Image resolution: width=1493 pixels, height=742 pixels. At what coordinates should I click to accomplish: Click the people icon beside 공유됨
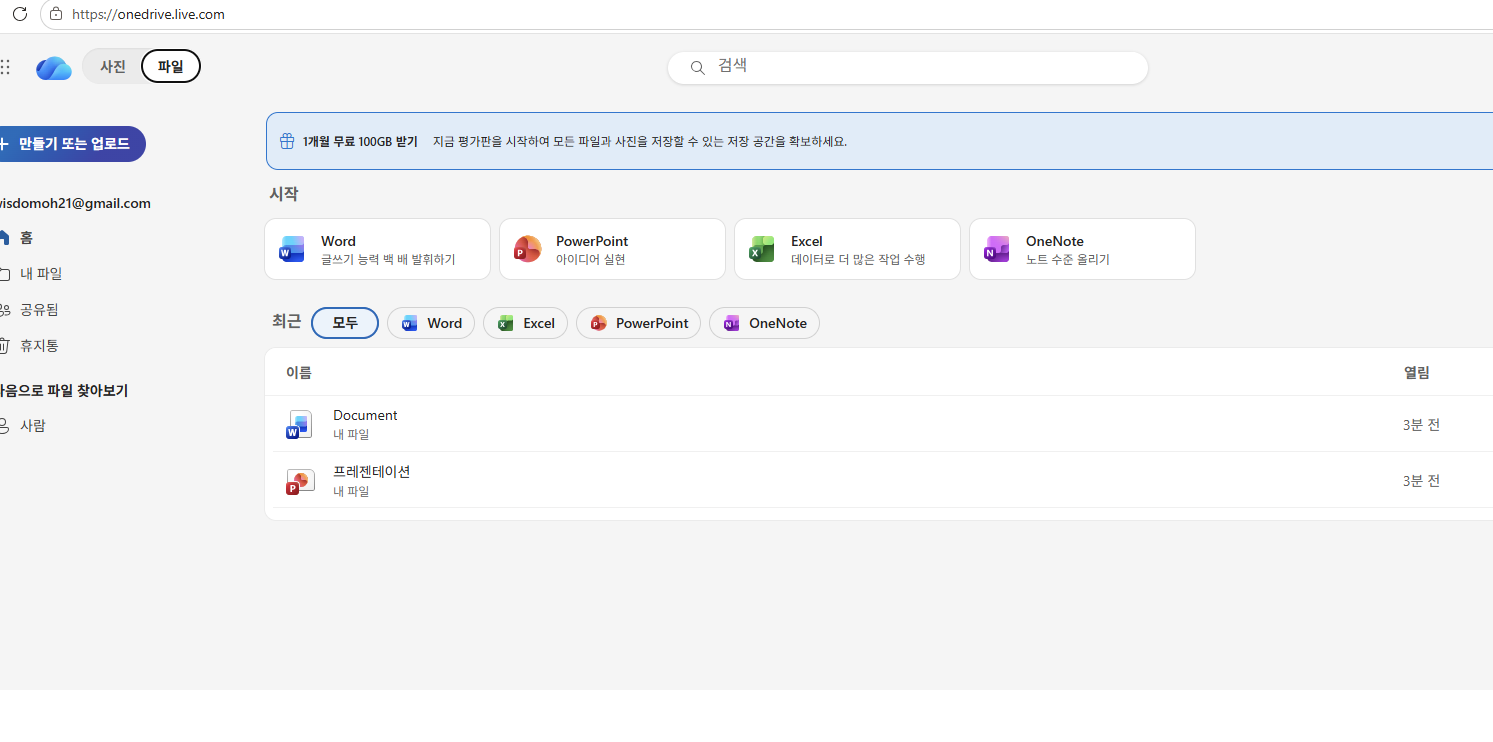click(x=4, y=310)
